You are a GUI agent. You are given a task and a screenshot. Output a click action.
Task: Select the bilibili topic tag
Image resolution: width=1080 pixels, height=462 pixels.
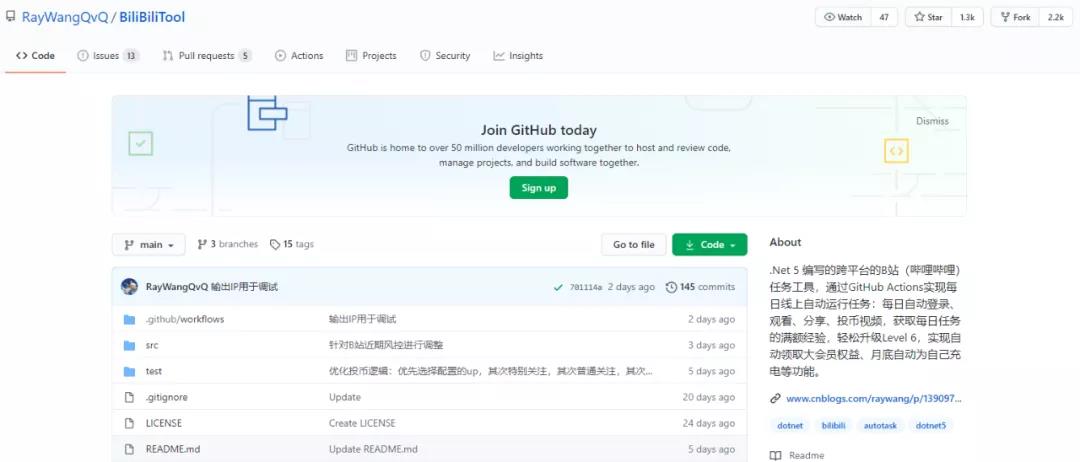[x=833, y=426]
